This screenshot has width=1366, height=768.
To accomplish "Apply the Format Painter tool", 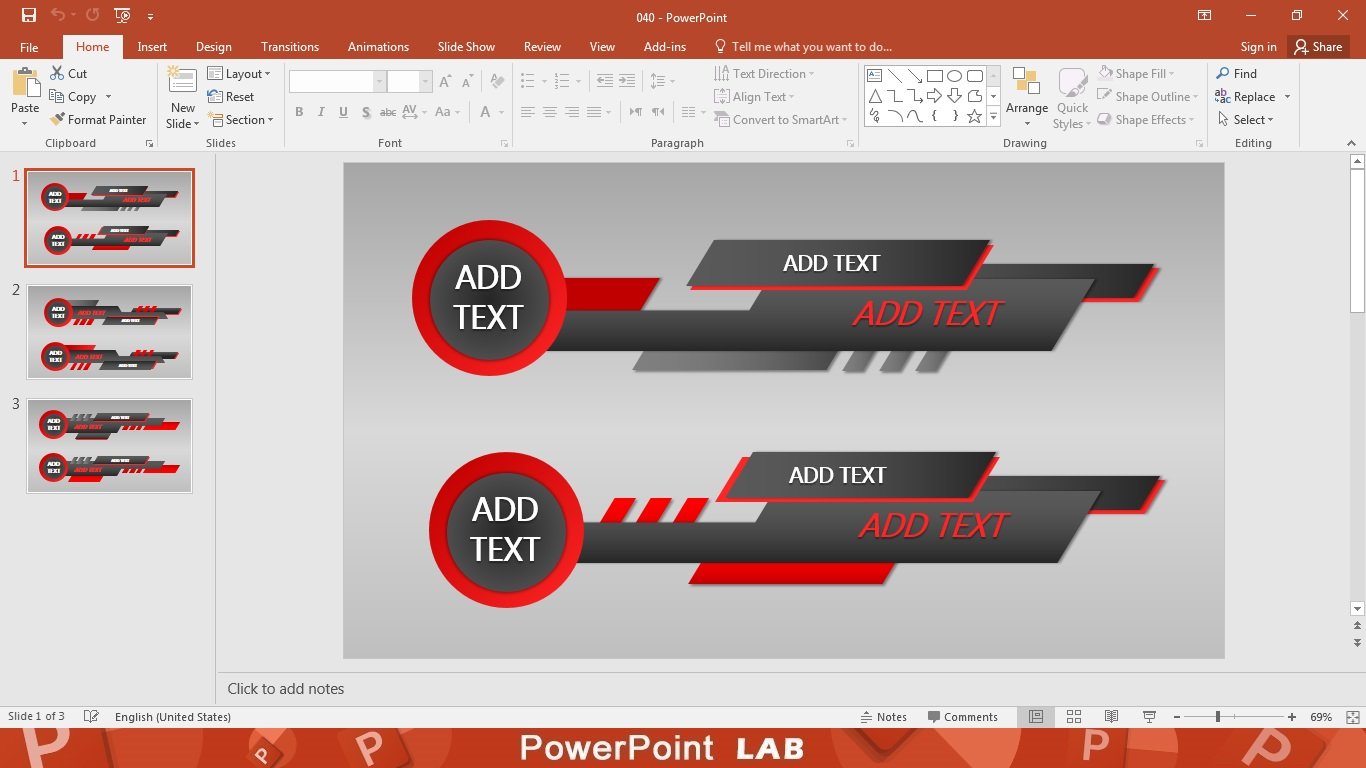I will coord(98,120).
